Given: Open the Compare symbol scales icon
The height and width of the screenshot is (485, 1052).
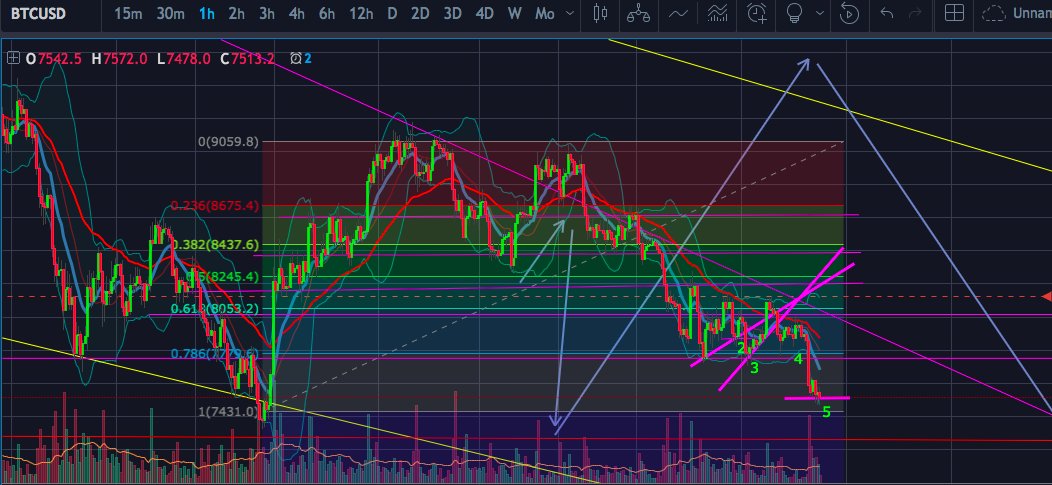Looking at the screenshot, I should [637, 13].
